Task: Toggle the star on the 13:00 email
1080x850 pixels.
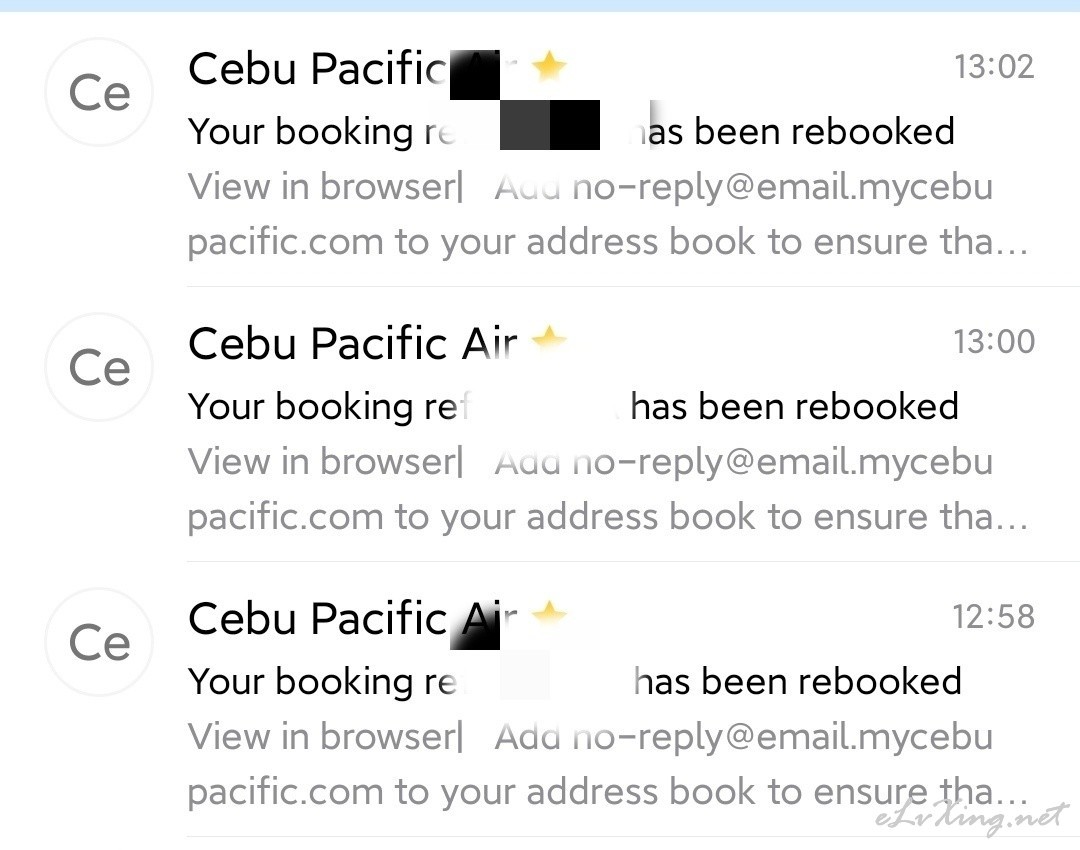Action: click(x=549, y=339)
